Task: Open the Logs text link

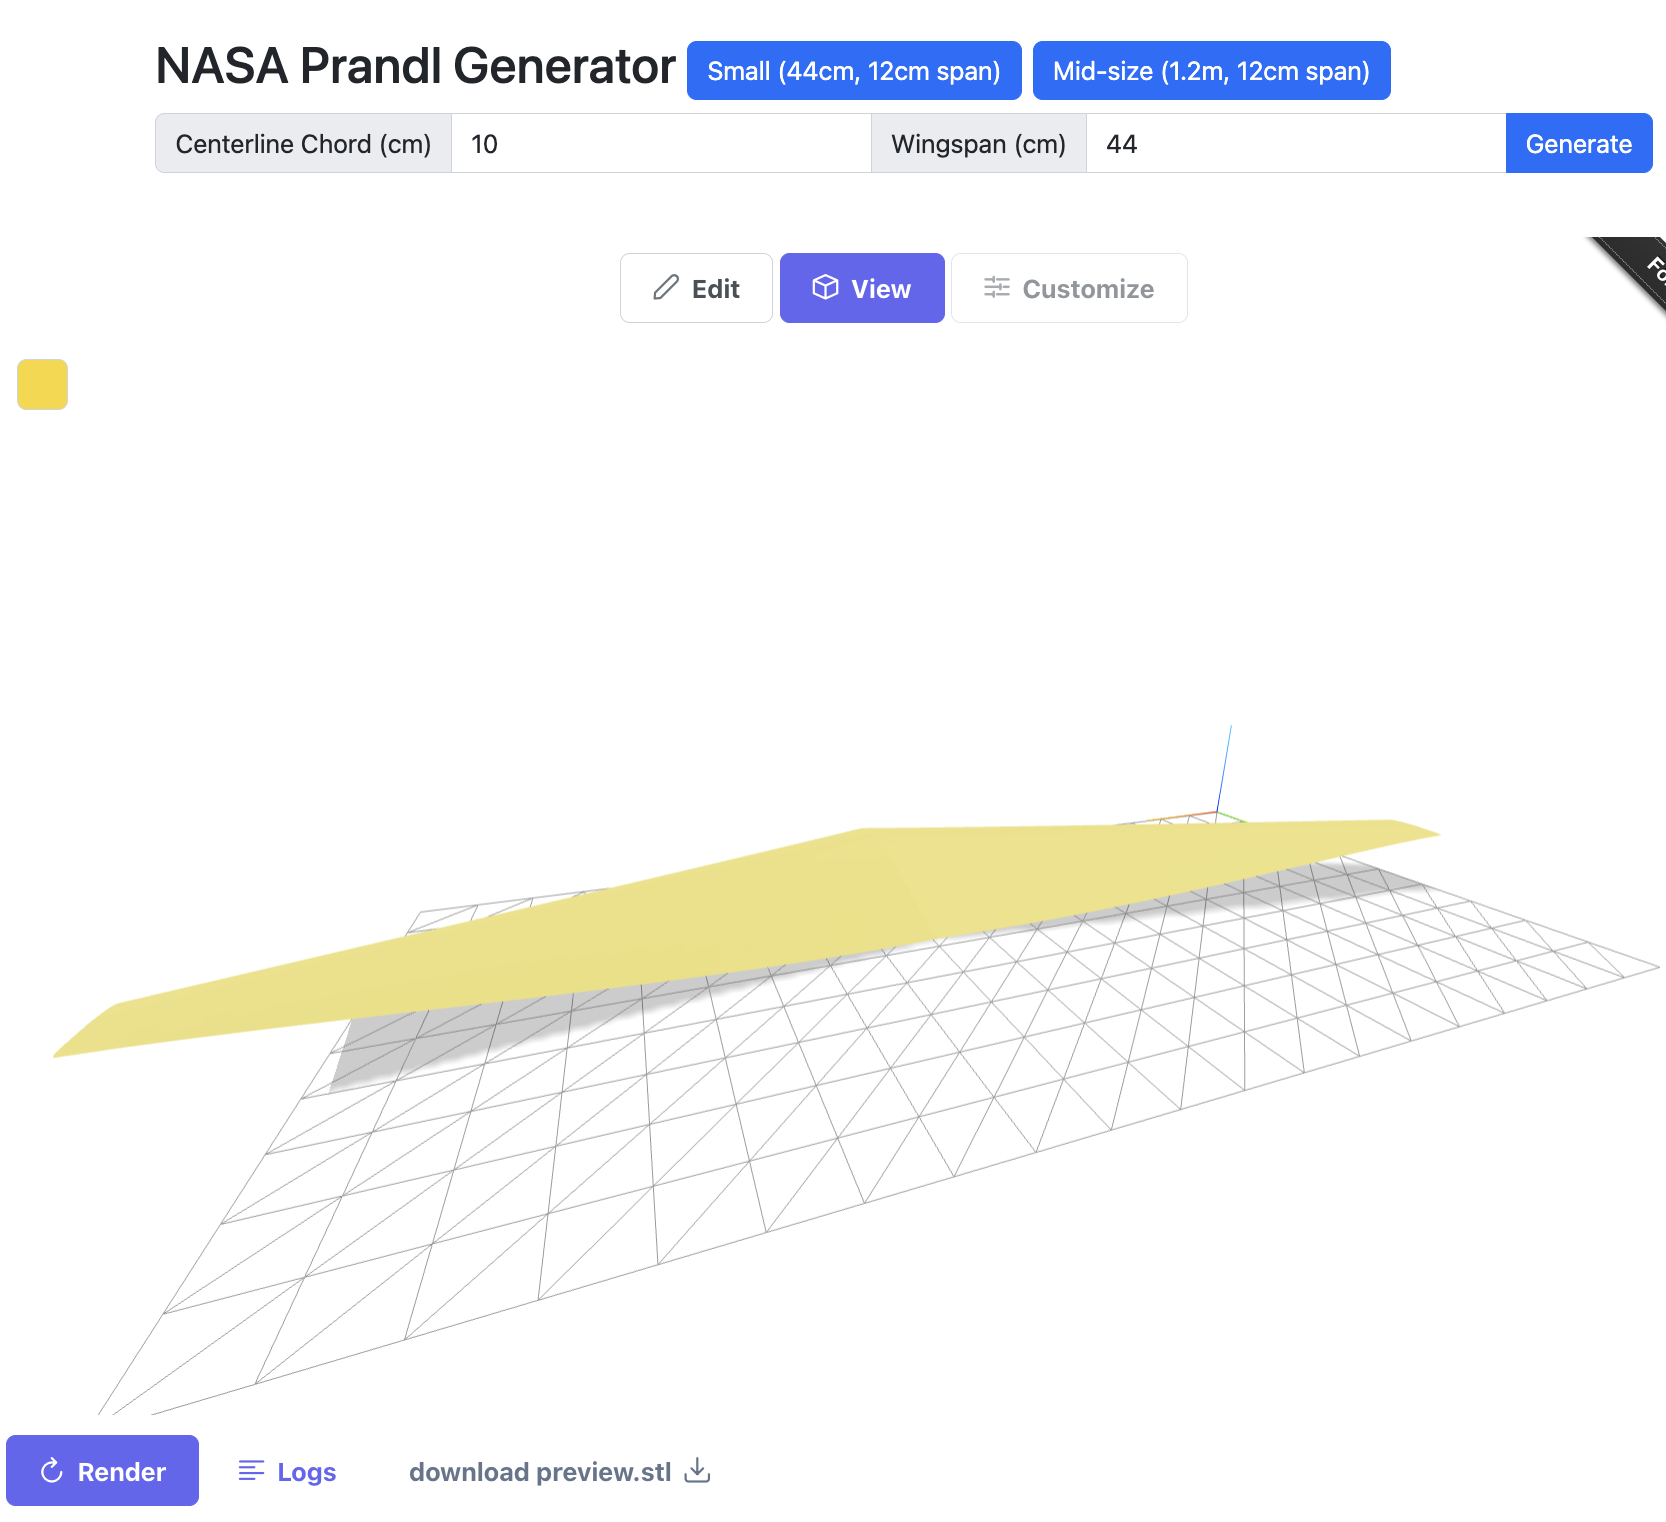Action: tap(306, 1472)
